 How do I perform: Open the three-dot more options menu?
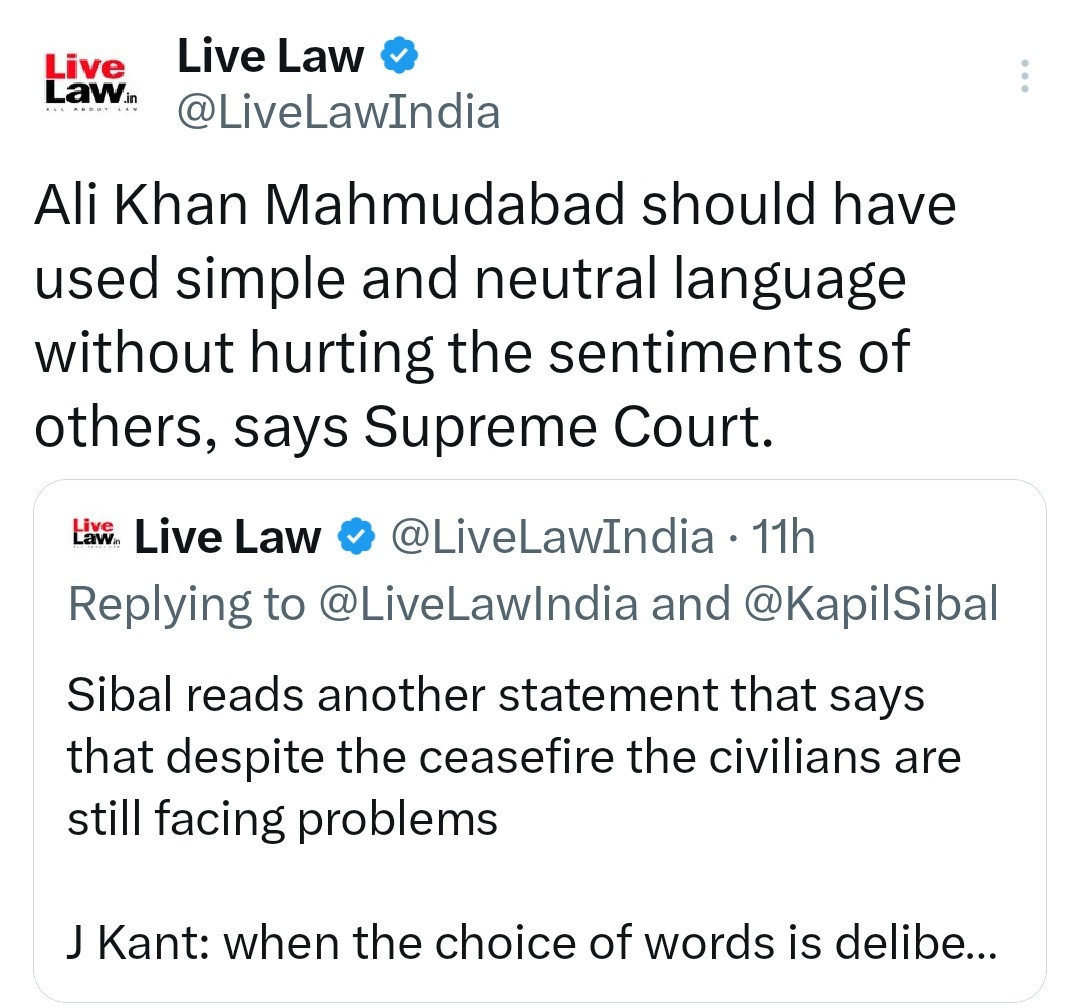point(1024,76)
